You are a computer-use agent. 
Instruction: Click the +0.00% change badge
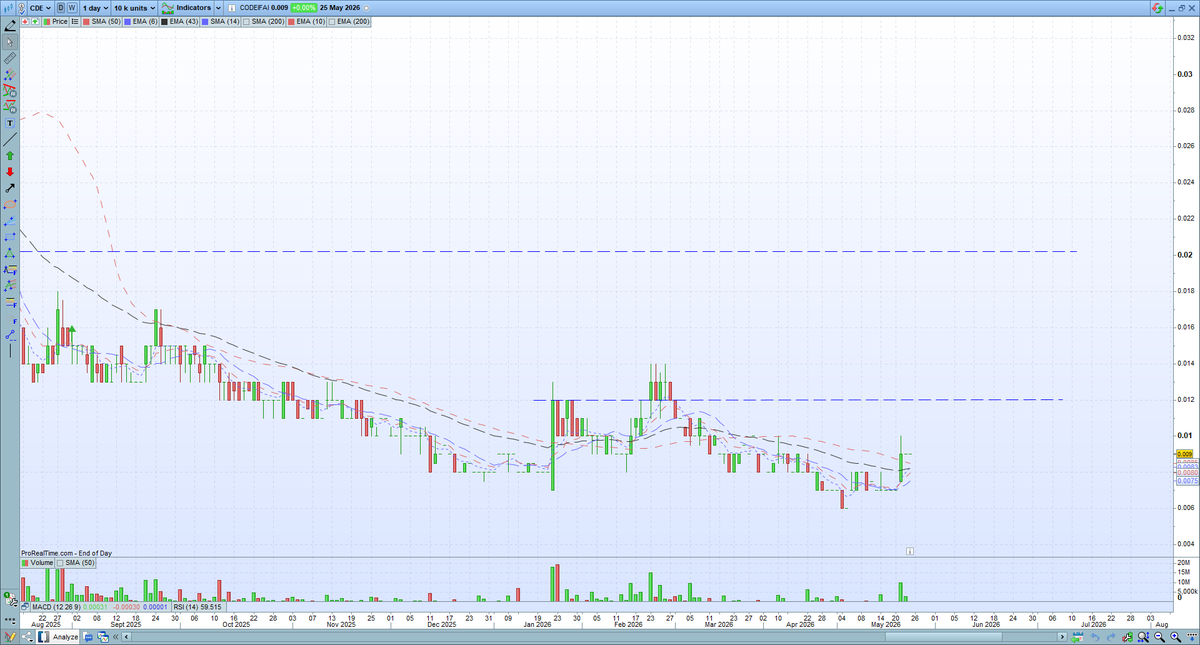(303, 8)
